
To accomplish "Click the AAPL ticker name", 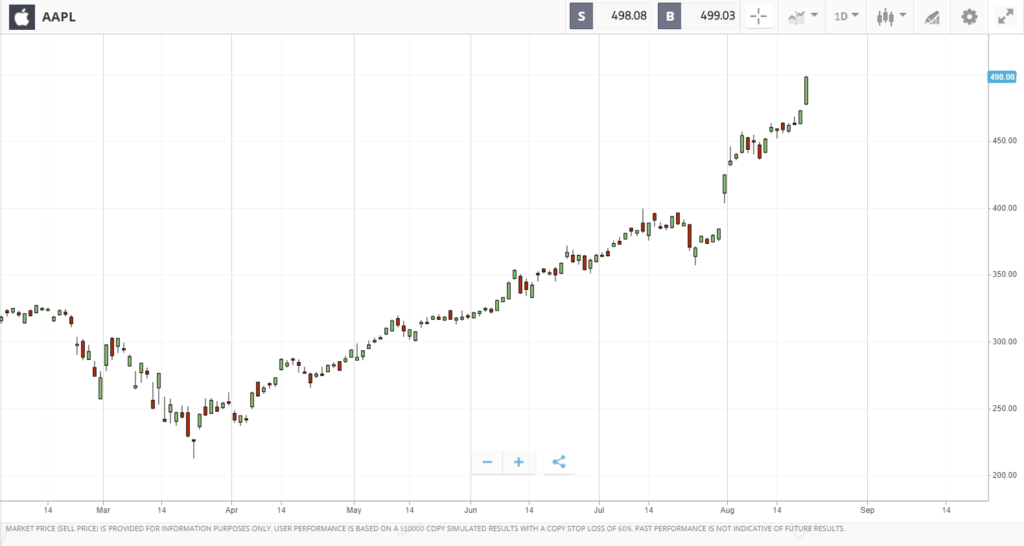I will pos(59,17).
